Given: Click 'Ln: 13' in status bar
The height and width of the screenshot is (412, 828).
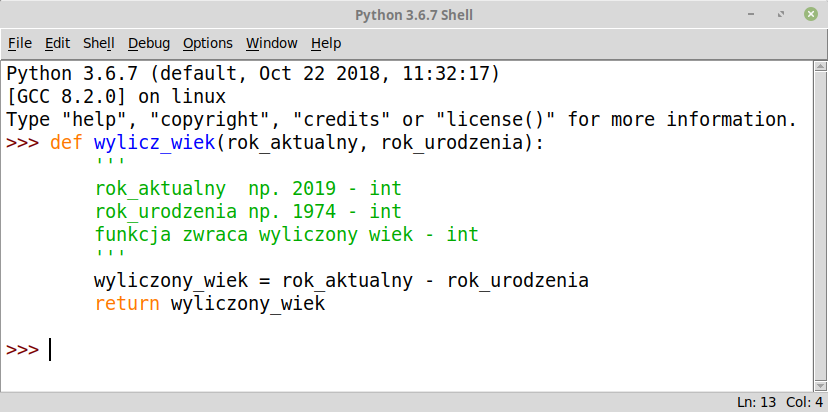Looking at the screenshot, I should pos(757,402).
